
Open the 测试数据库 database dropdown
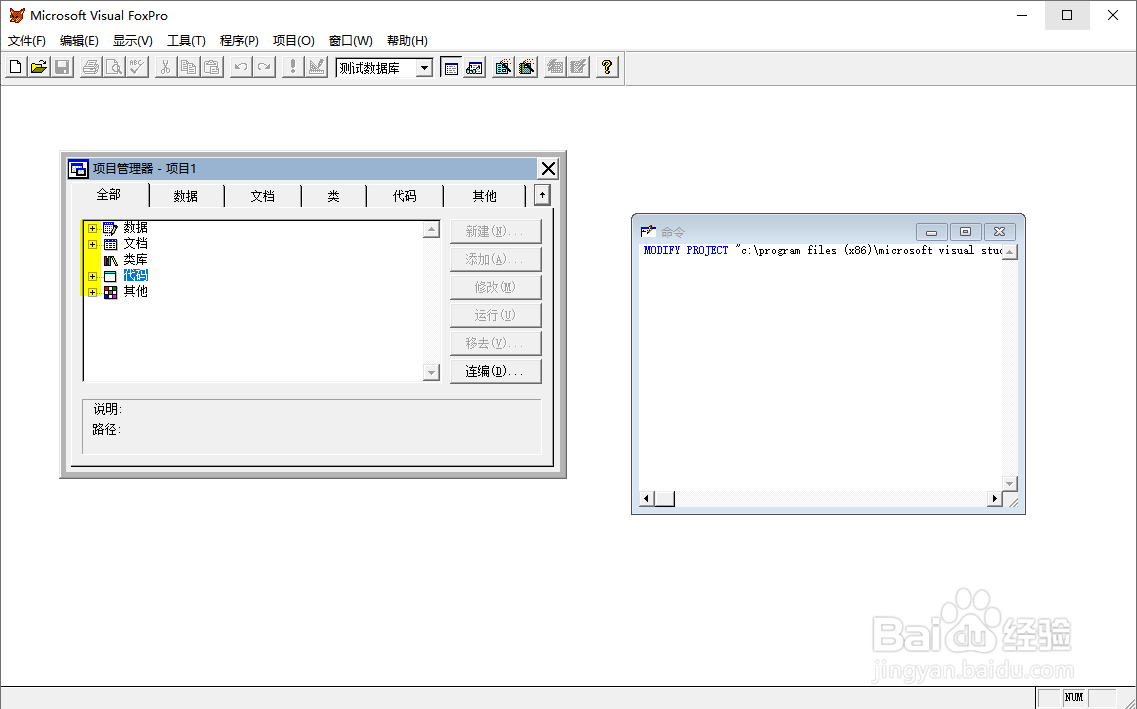[x=425, y=68]
